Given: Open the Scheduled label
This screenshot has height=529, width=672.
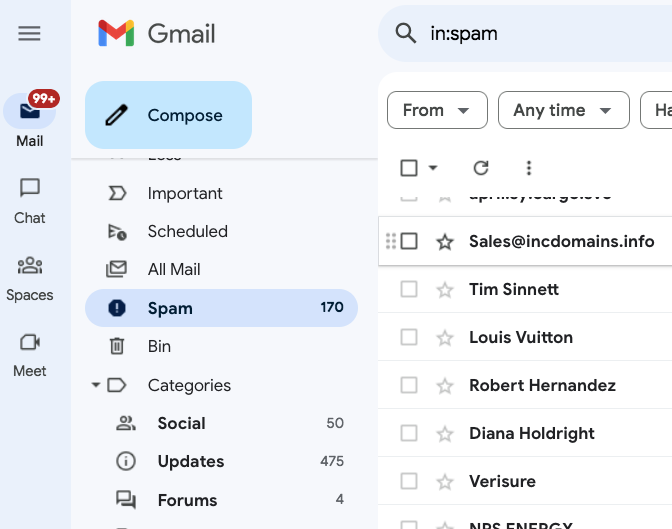Looking at the screenshot, I should point(221,231).
